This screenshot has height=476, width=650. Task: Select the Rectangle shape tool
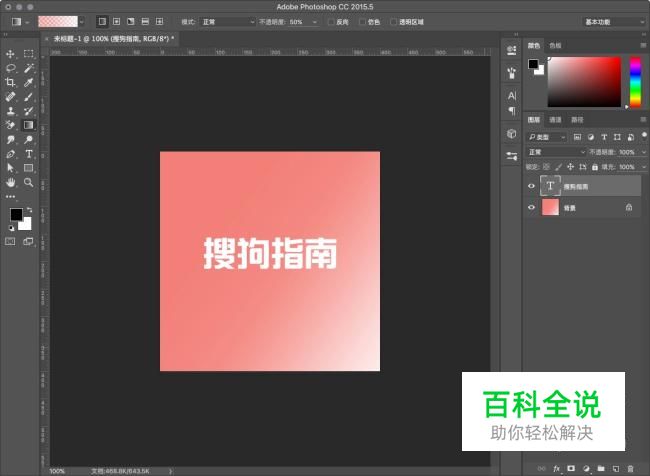[x=29, y=168]
